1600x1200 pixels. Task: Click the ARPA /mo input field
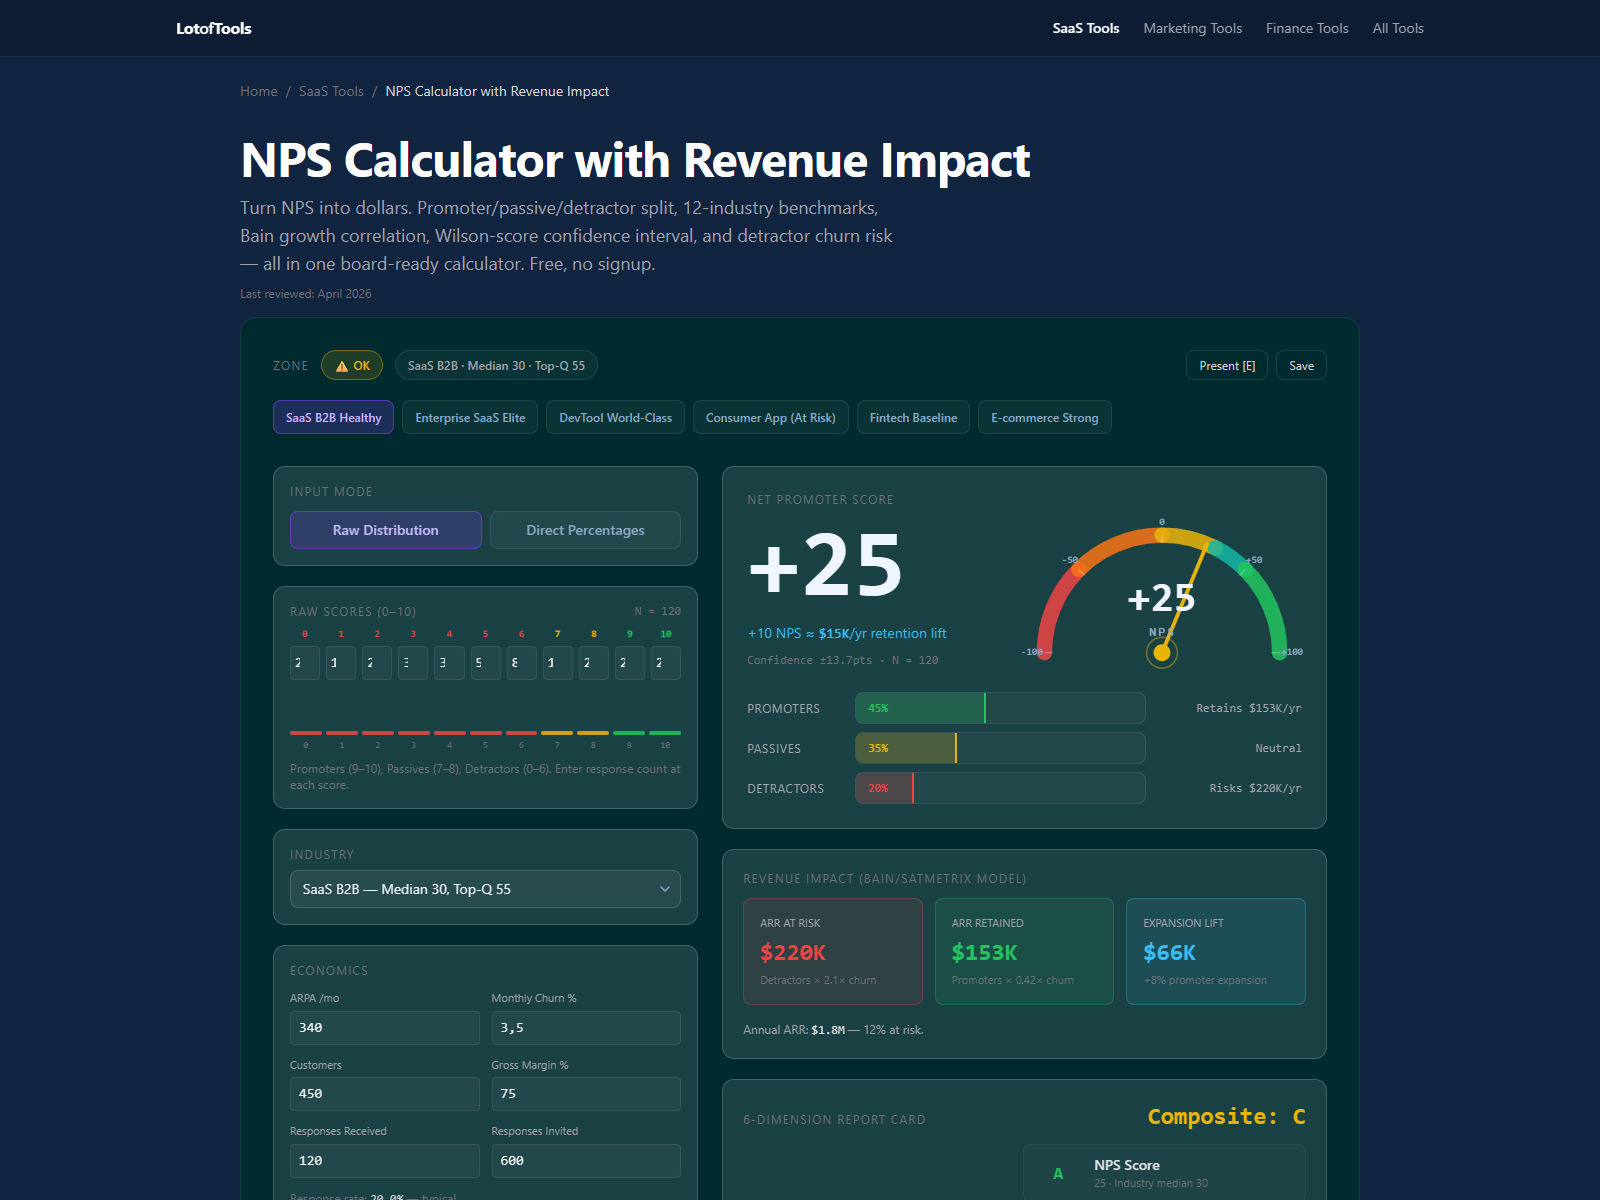[x=384, y=1028]
